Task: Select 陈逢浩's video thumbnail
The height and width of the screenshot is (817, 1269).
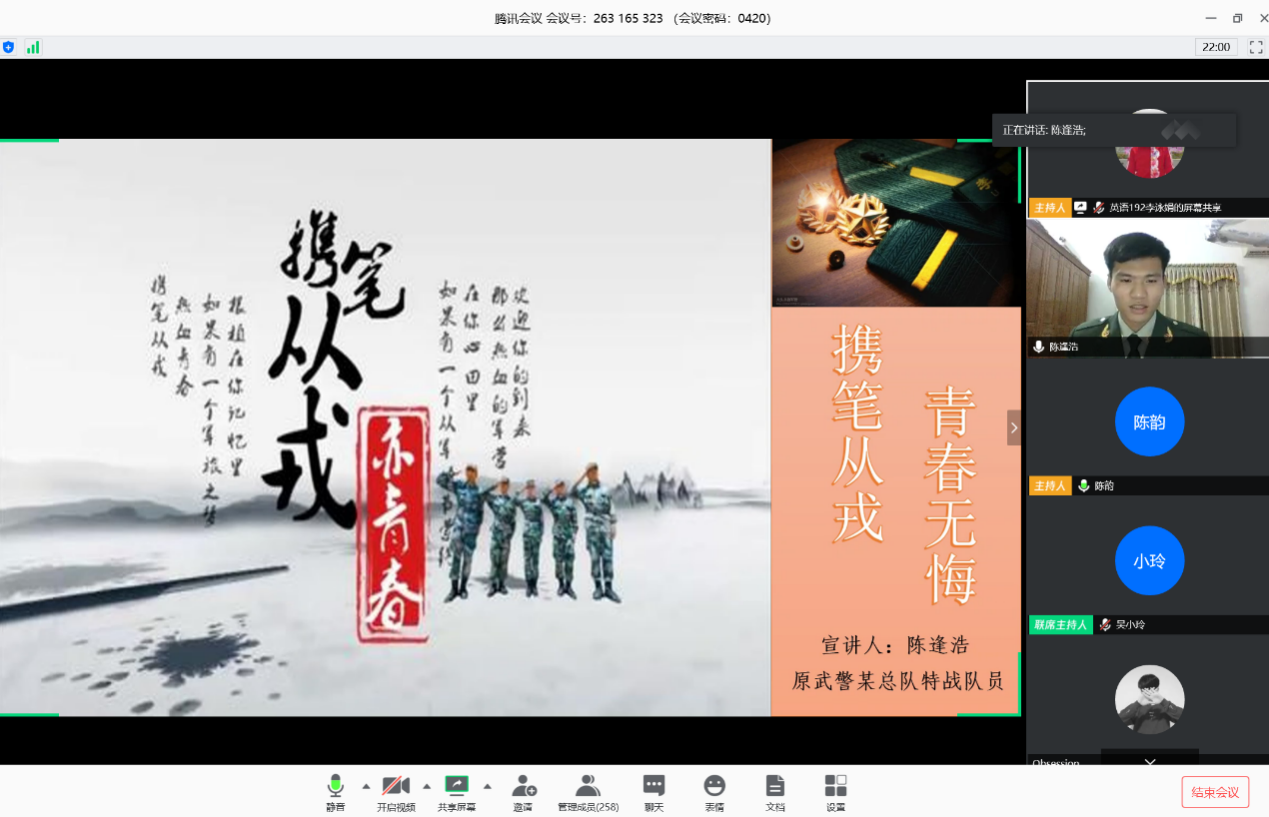Action: tap(1148, 288)
